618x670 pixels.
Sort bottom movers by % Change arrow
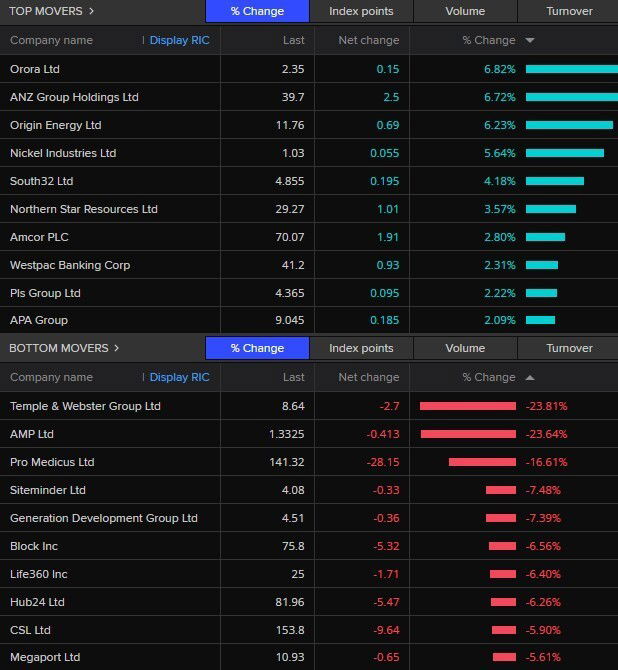click(529, 378)
